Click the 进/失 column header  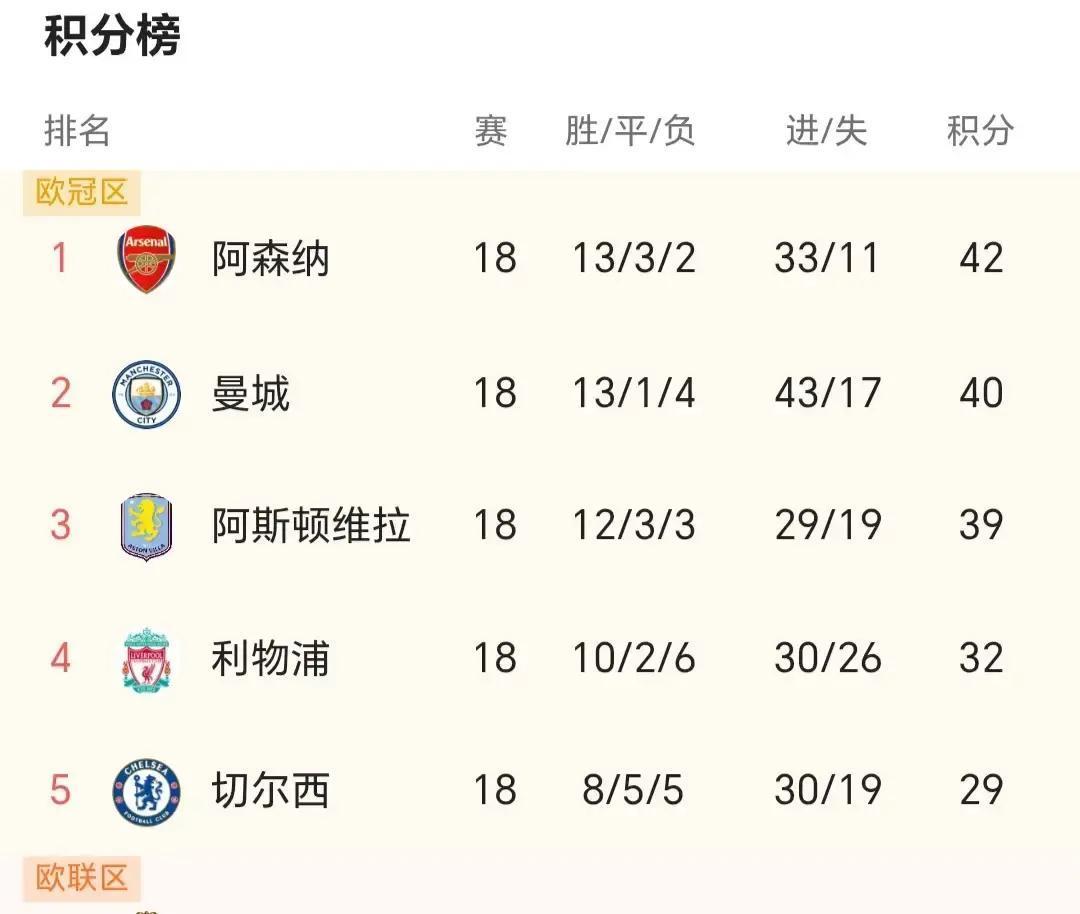click(827, 131)
